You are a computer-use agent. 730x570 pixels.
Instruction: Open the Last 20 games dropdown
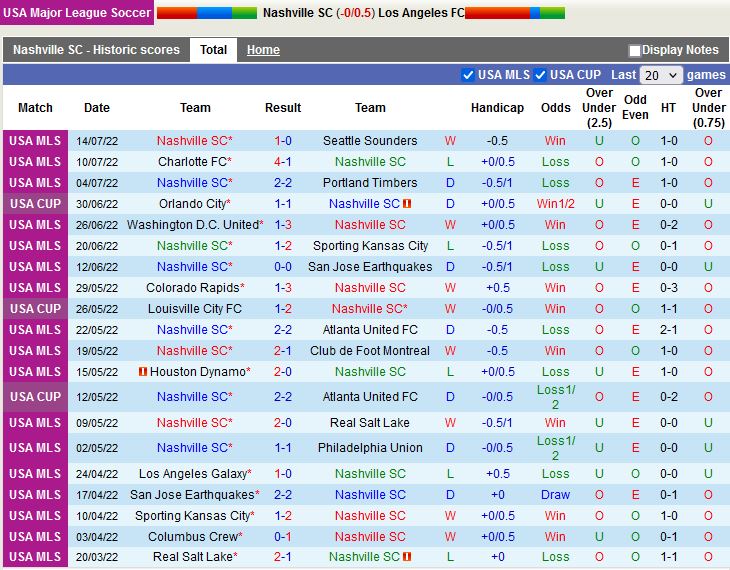661,75
